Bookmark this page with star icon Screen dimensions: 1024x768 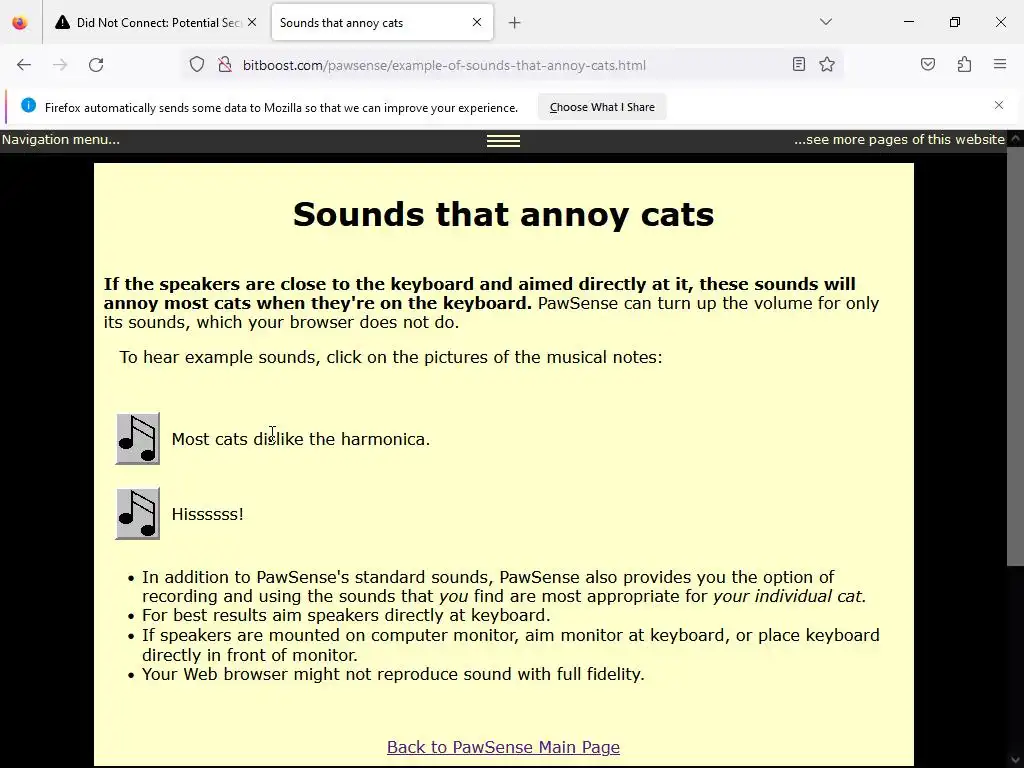pos(827,64)
